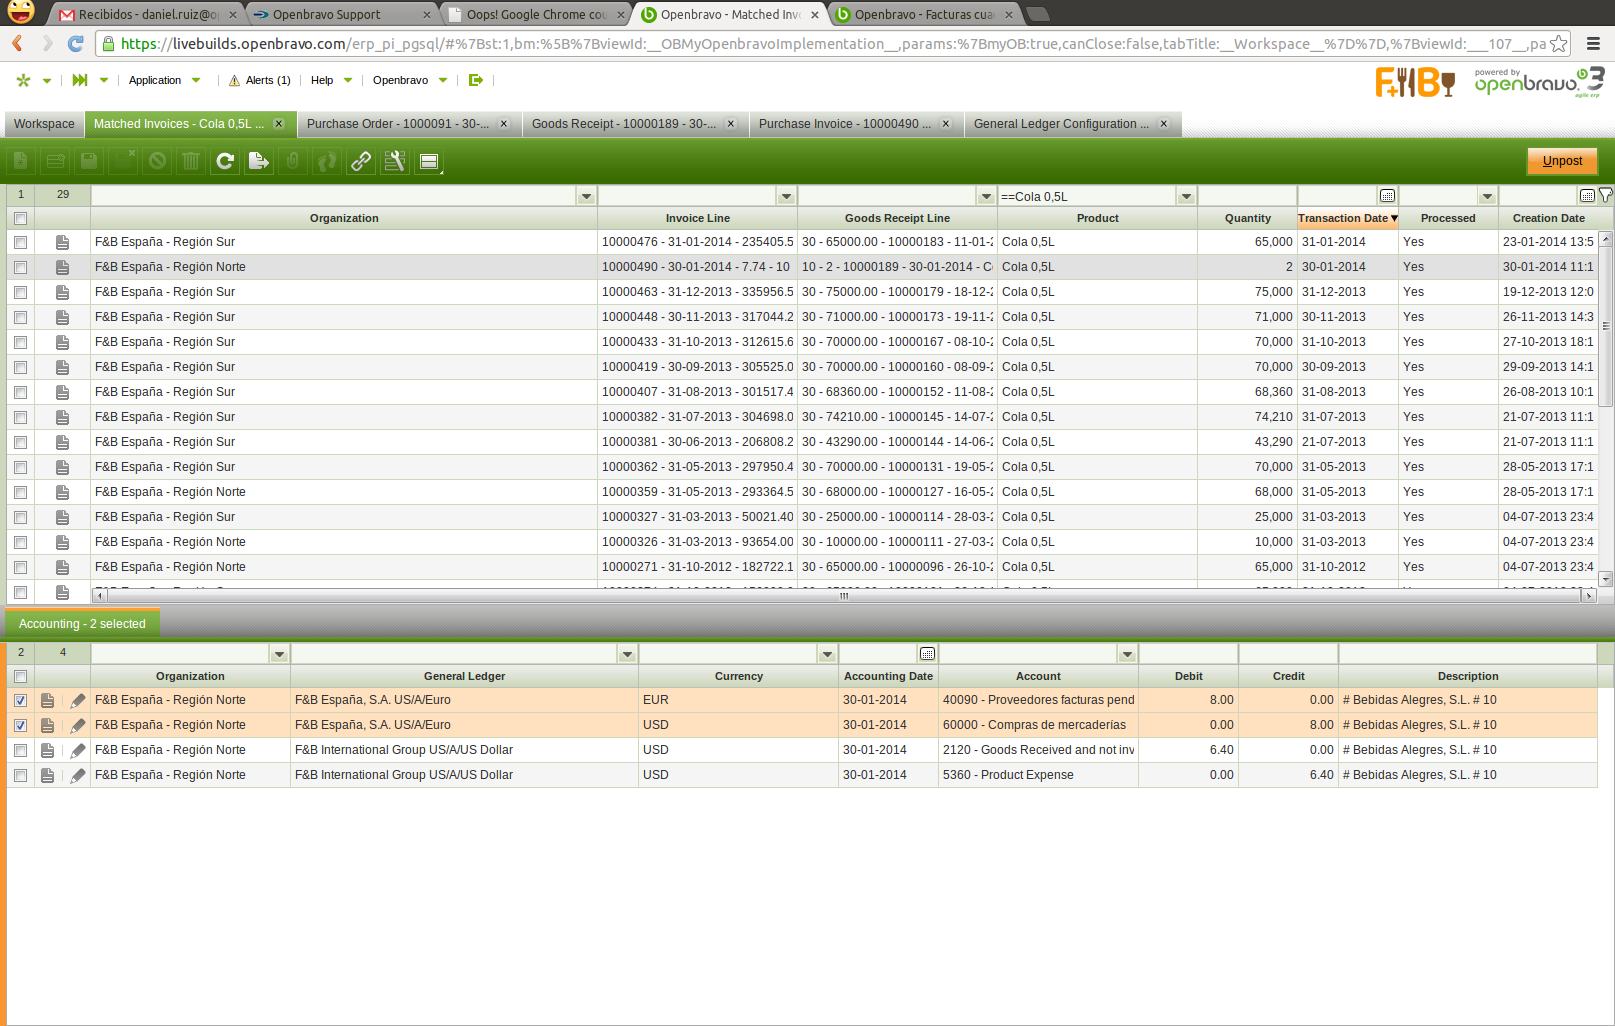Open General Ledger filter dropdown
Image resolution: width=1615 pixels, height=1026 pixels.
[x=628, y=654]
